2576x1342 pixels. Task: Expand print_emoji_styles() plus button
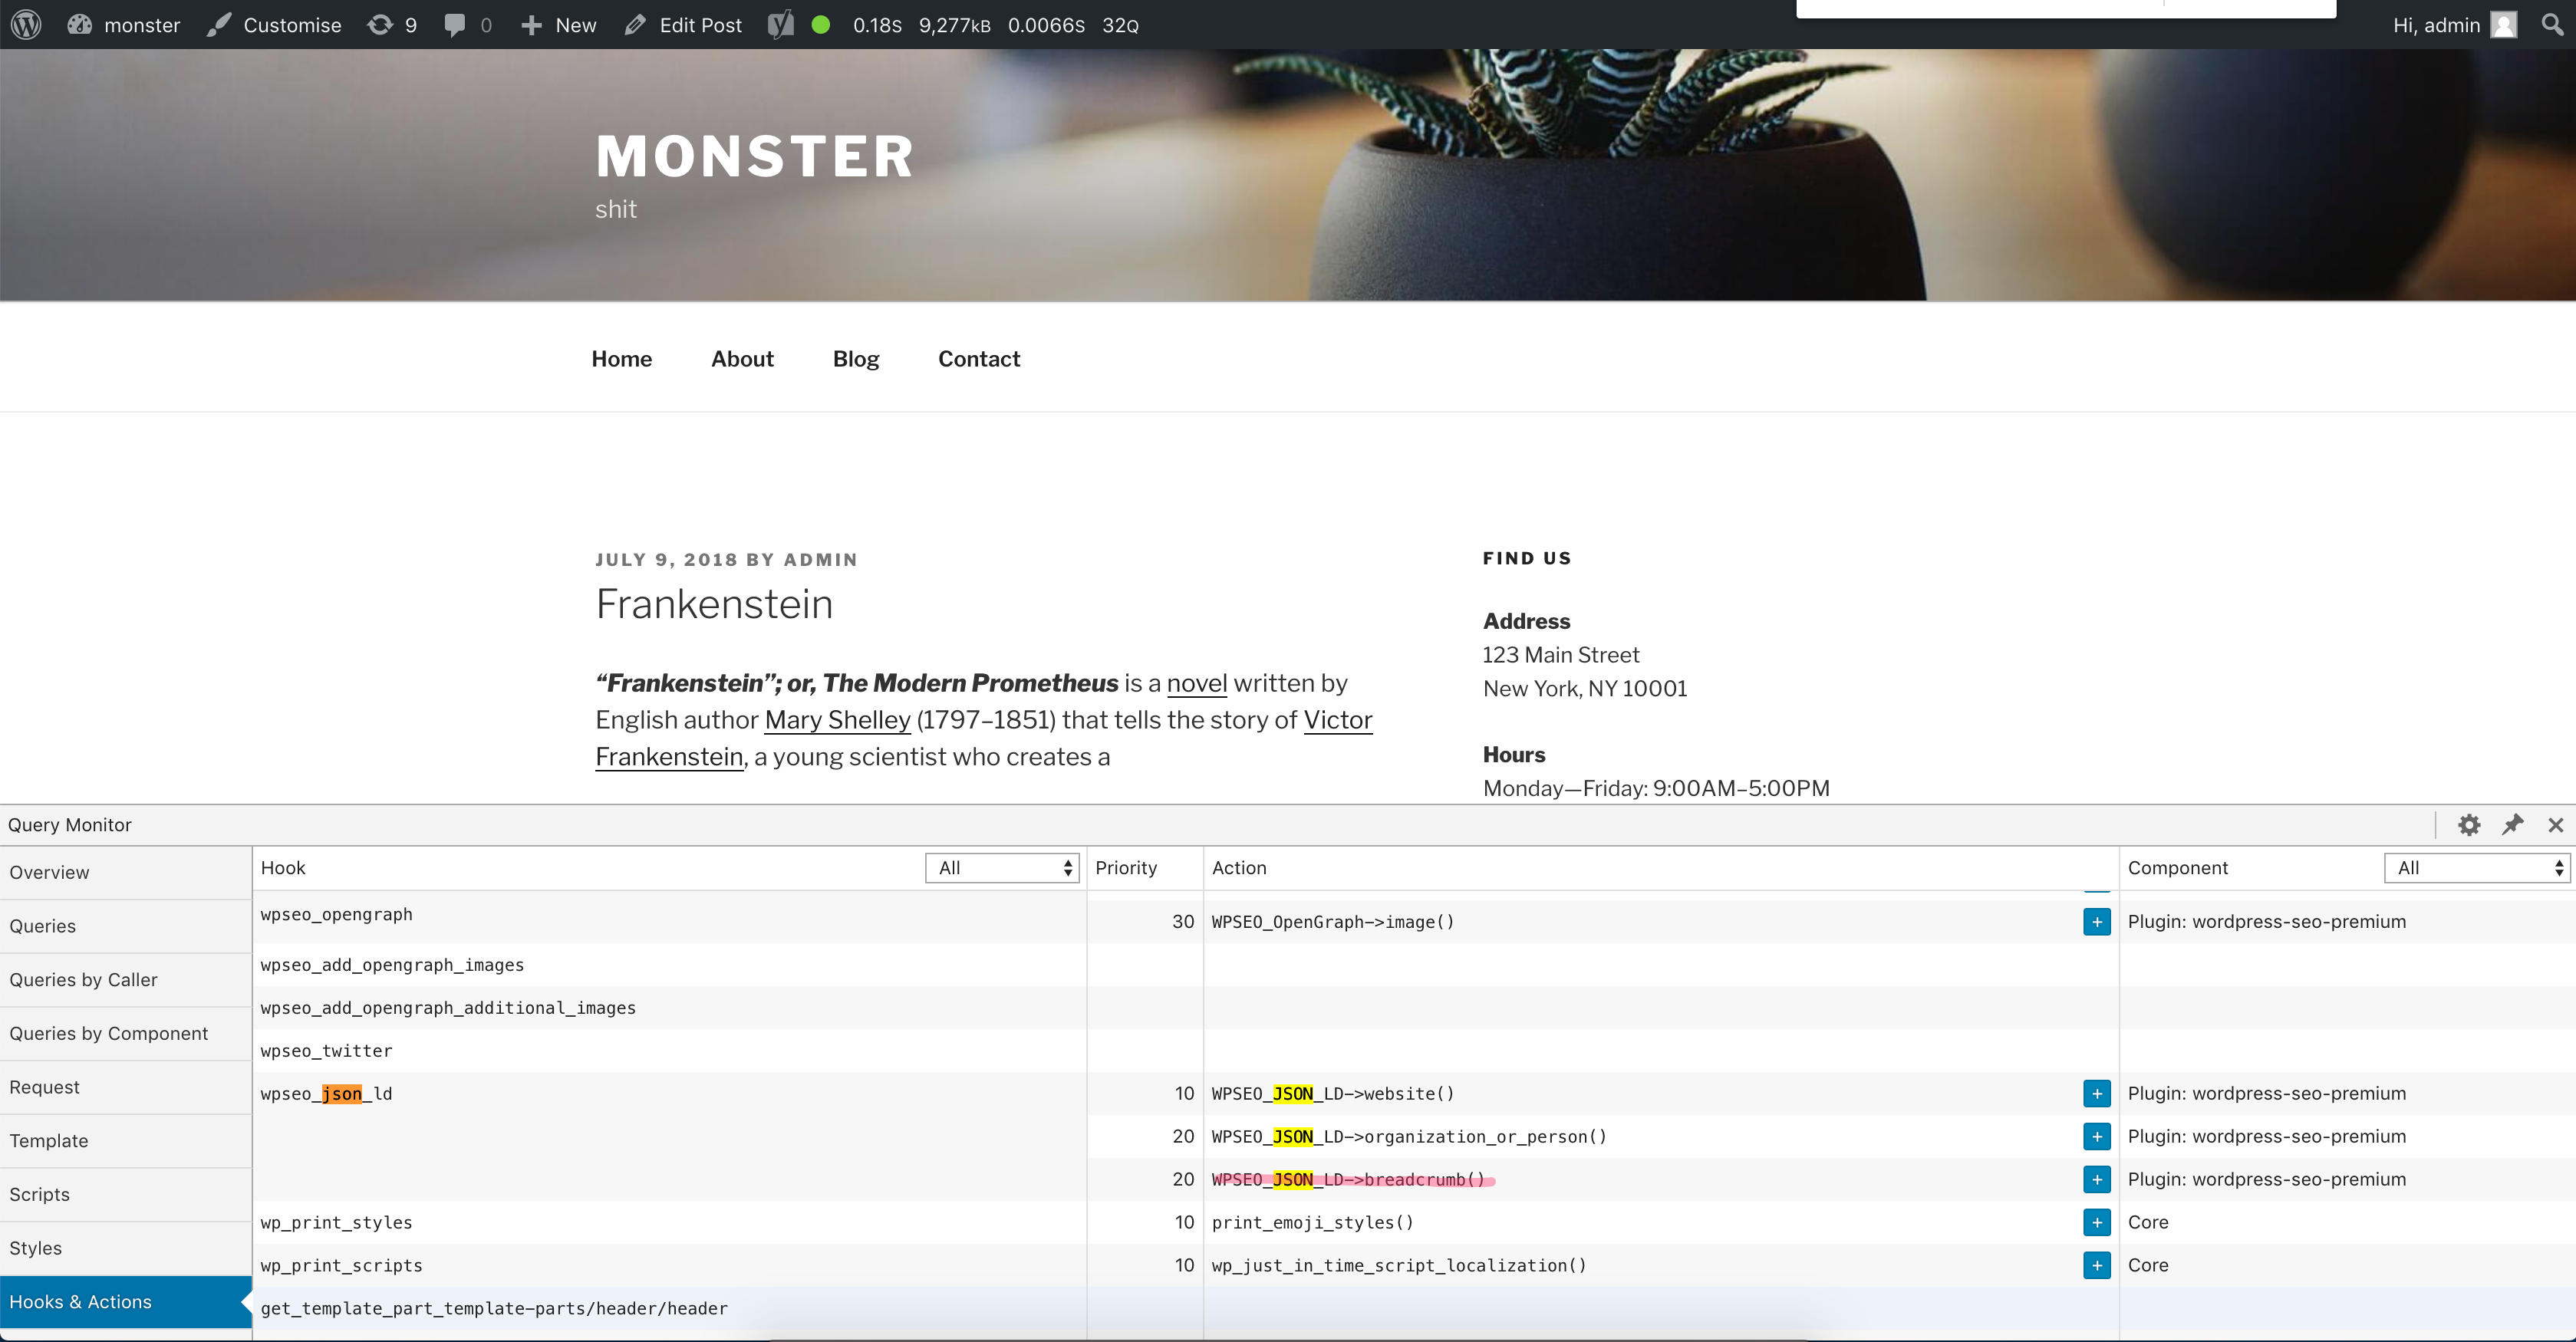point(2097,1223)
